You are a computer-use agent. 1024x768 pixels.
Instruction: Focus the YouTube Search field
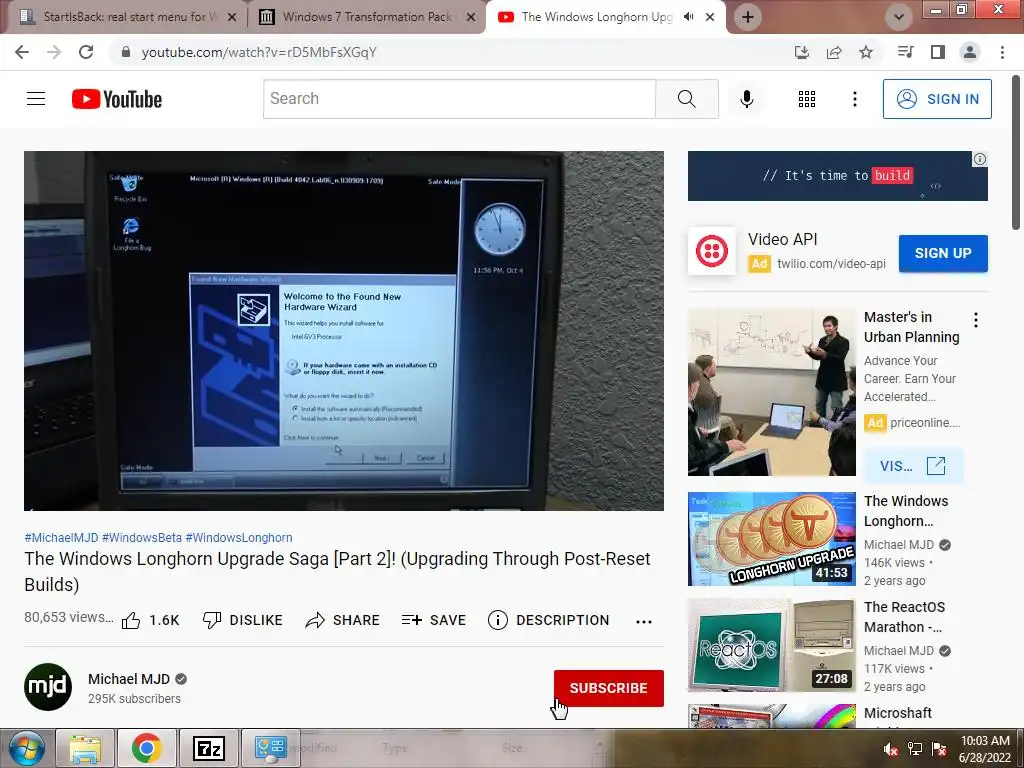[459, 99]
